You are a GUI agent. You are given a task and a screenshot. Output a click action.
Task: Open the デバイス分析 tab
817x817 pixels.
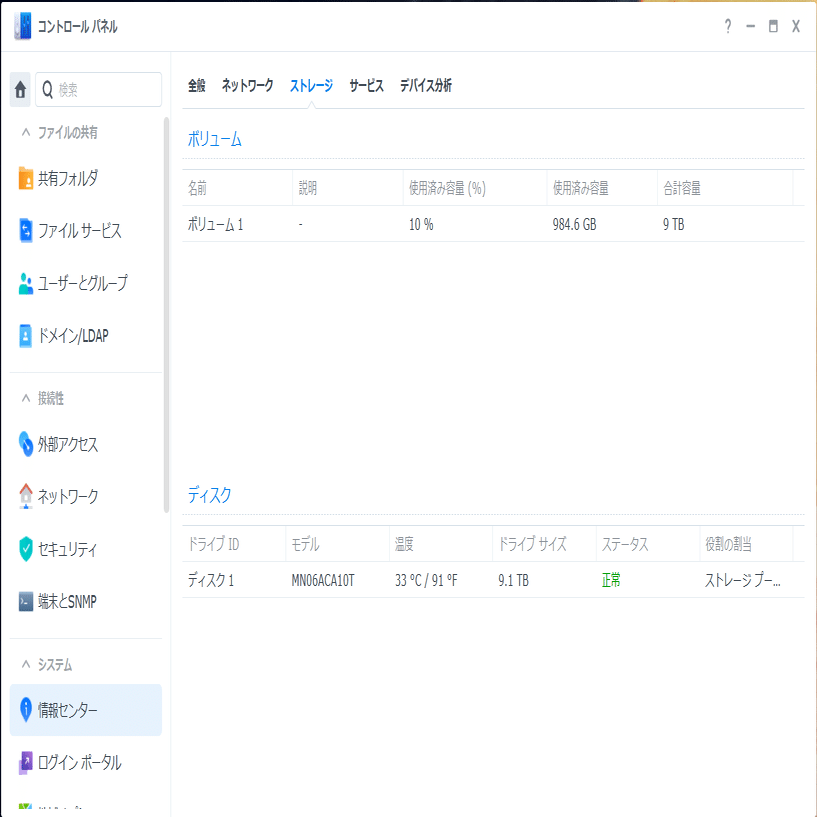[x=425, y=86]
